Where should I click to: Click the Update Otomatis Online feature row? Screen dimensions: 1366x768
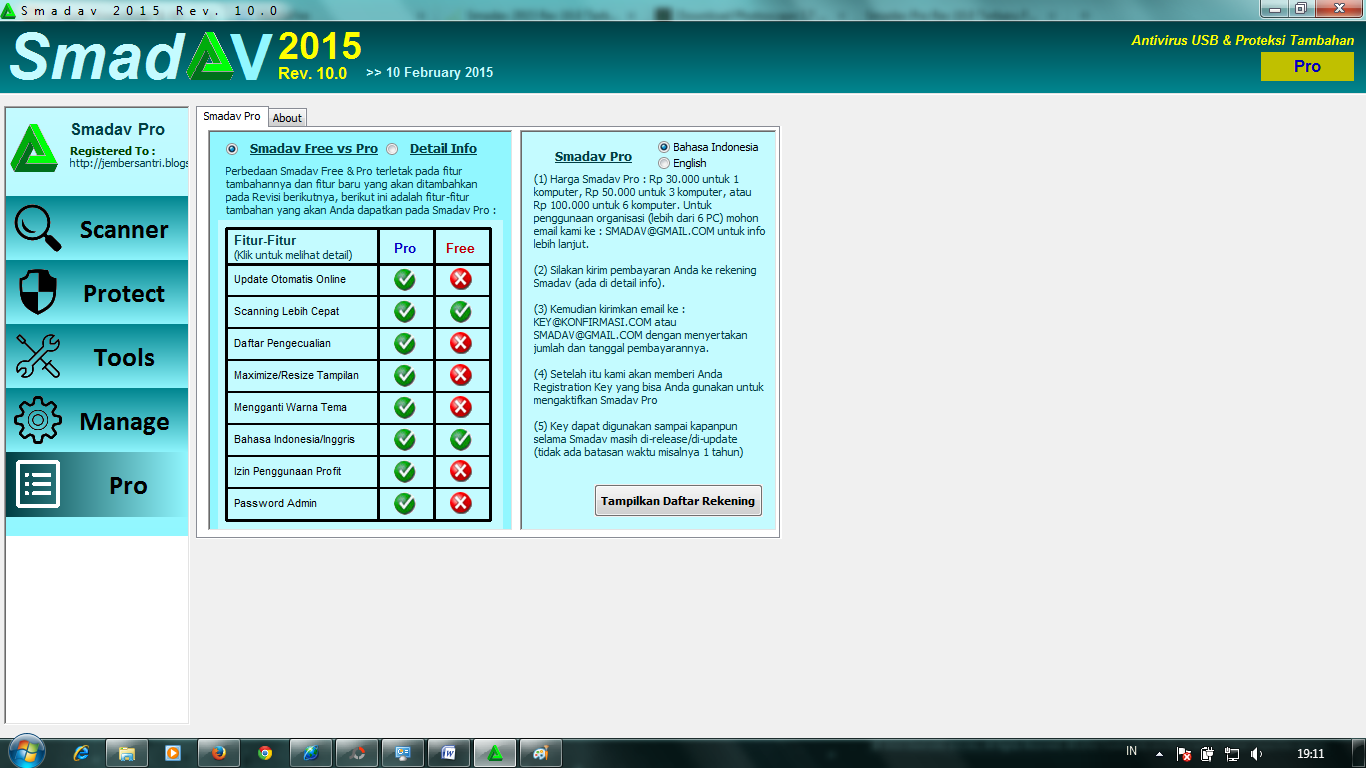pos(302,279)
